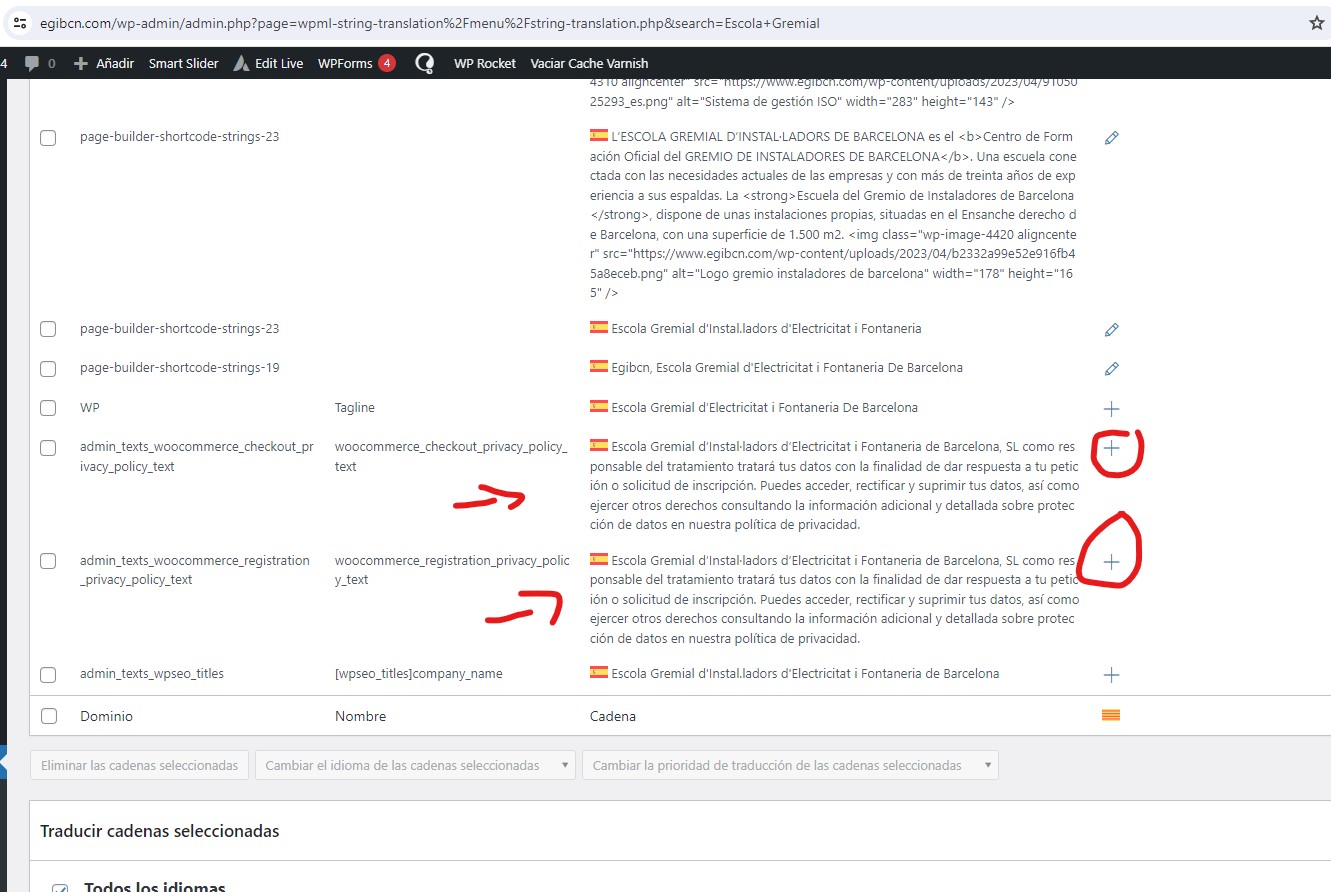Edit translation of the L'ESCOLA GREMIAL D'INSTAL·LADORS string
This screenshot has height=892, width=1331.
pos(1111,138)
